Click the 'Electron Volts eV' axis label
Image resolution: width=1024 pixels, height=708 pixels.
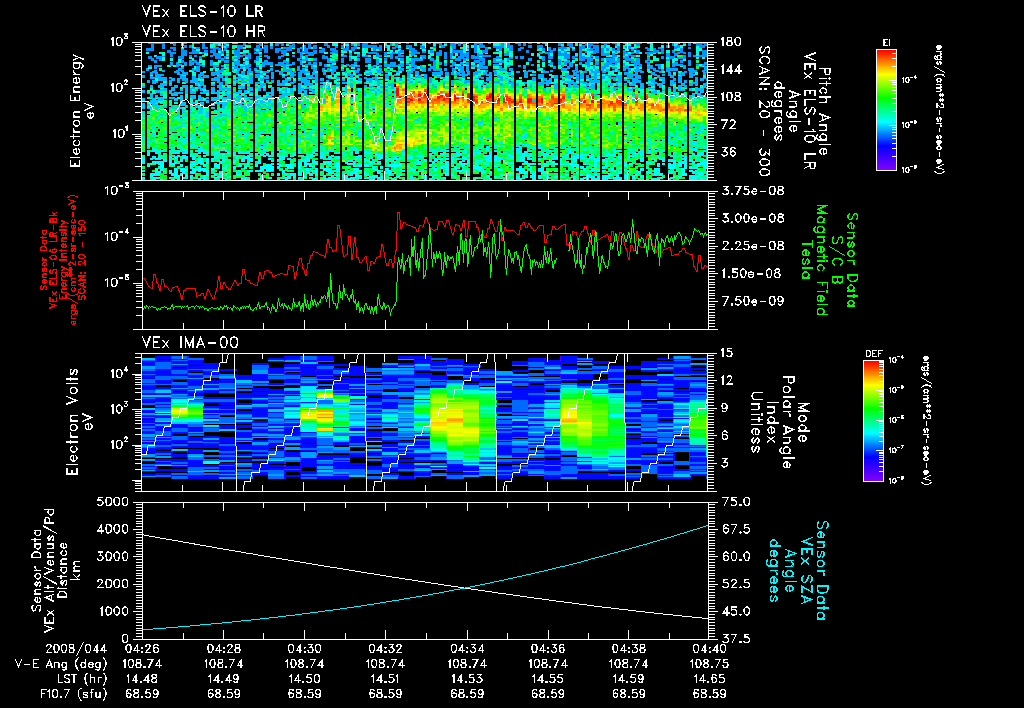(77, 422)
